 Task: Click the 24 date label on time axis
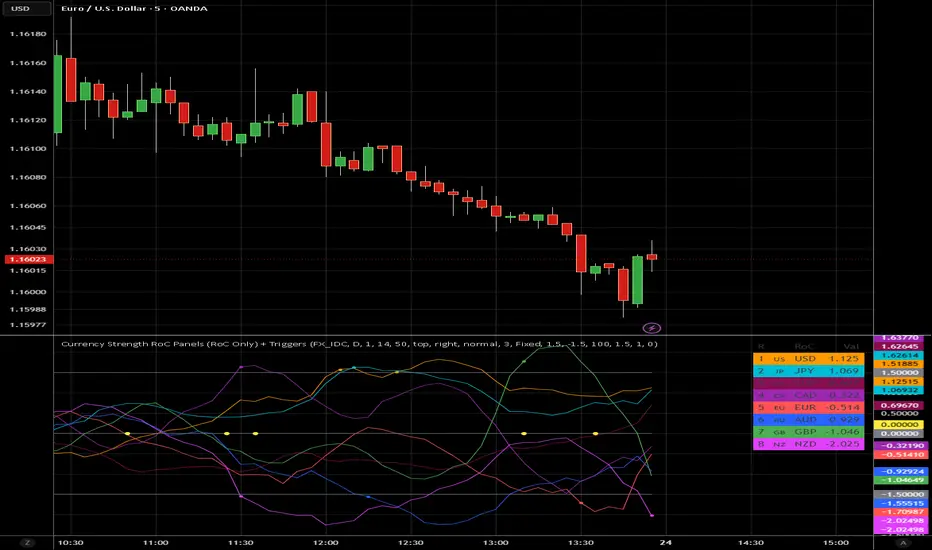pos(666,542)
